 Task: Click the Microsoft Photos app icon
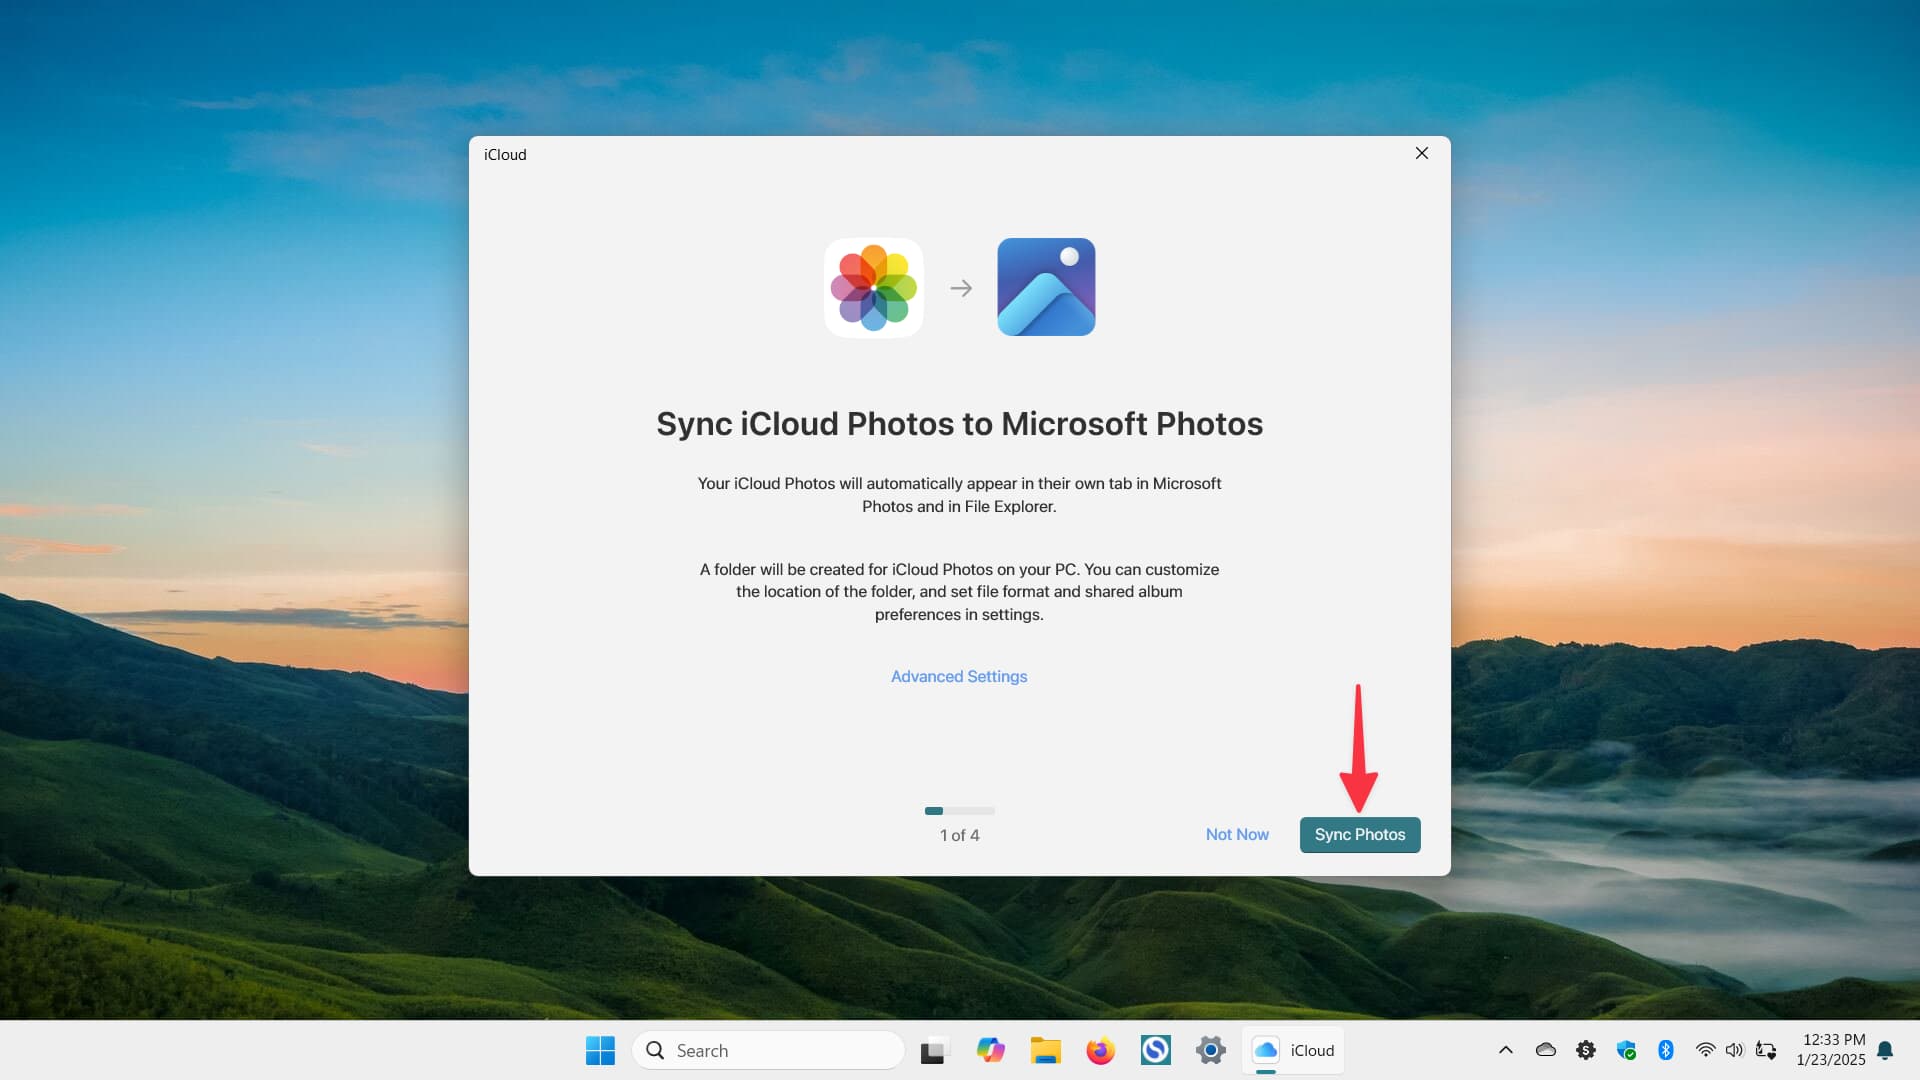(x=1046, y=287)
